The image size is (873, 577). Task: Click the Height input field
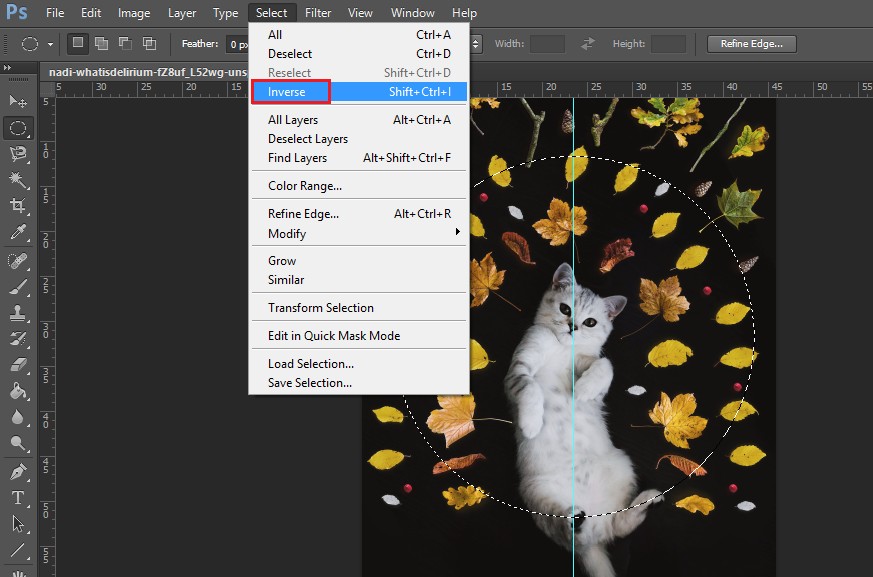point(668,43)
